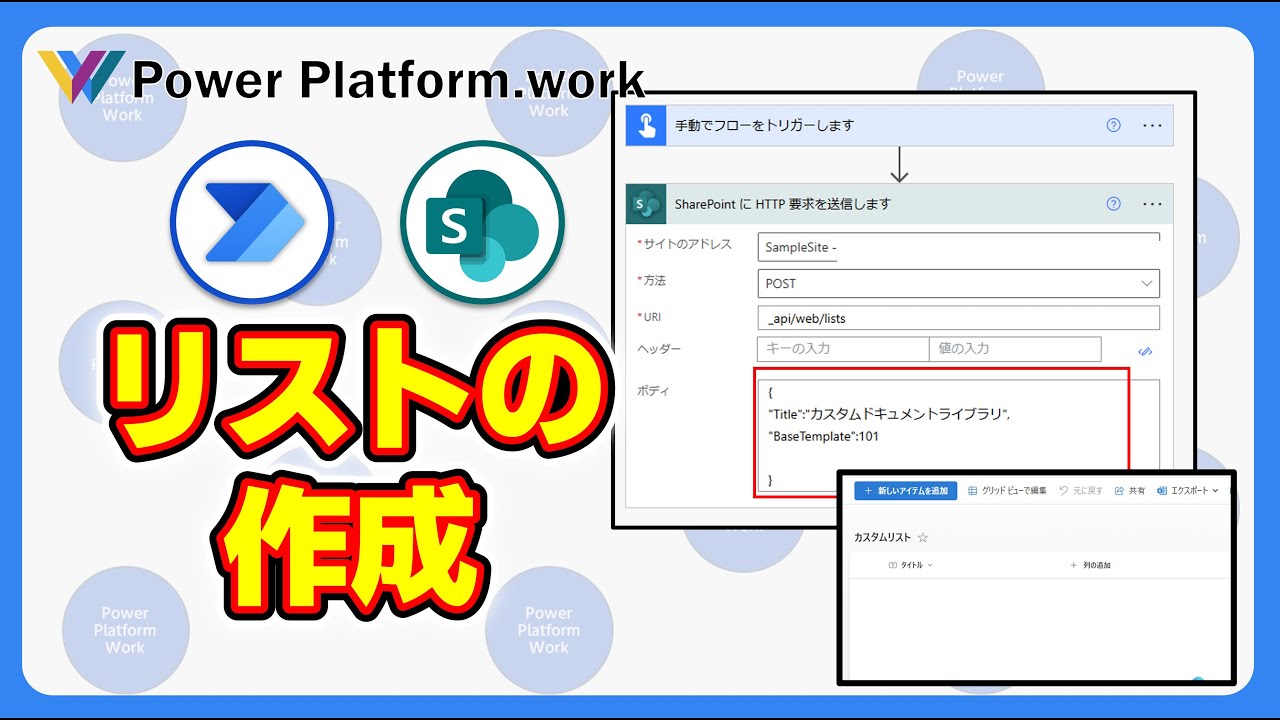Screen dimensions: 1280x720
Task: Open the manual trigger card's ellipsis menu
Action: click(1152, 126)
